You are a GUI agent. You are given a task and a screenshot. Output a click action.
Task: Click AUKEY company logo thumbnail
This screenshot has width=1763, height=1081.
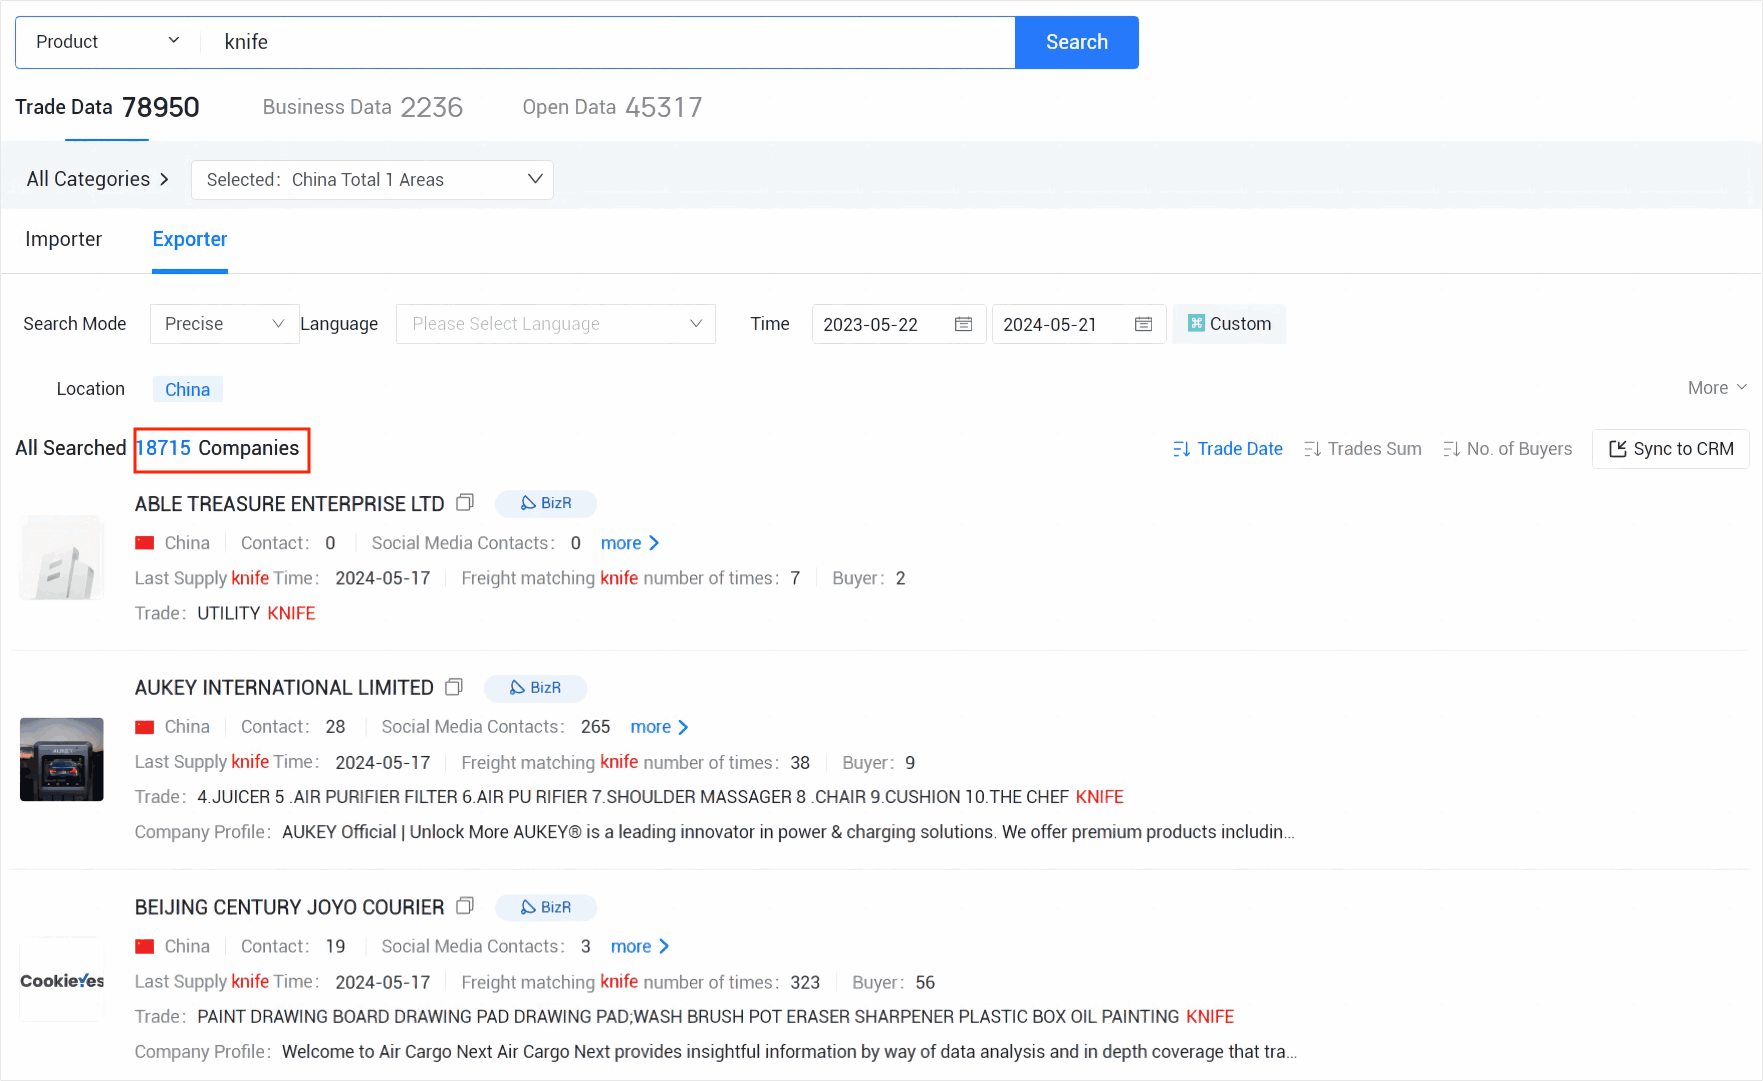tap(62, 759)
